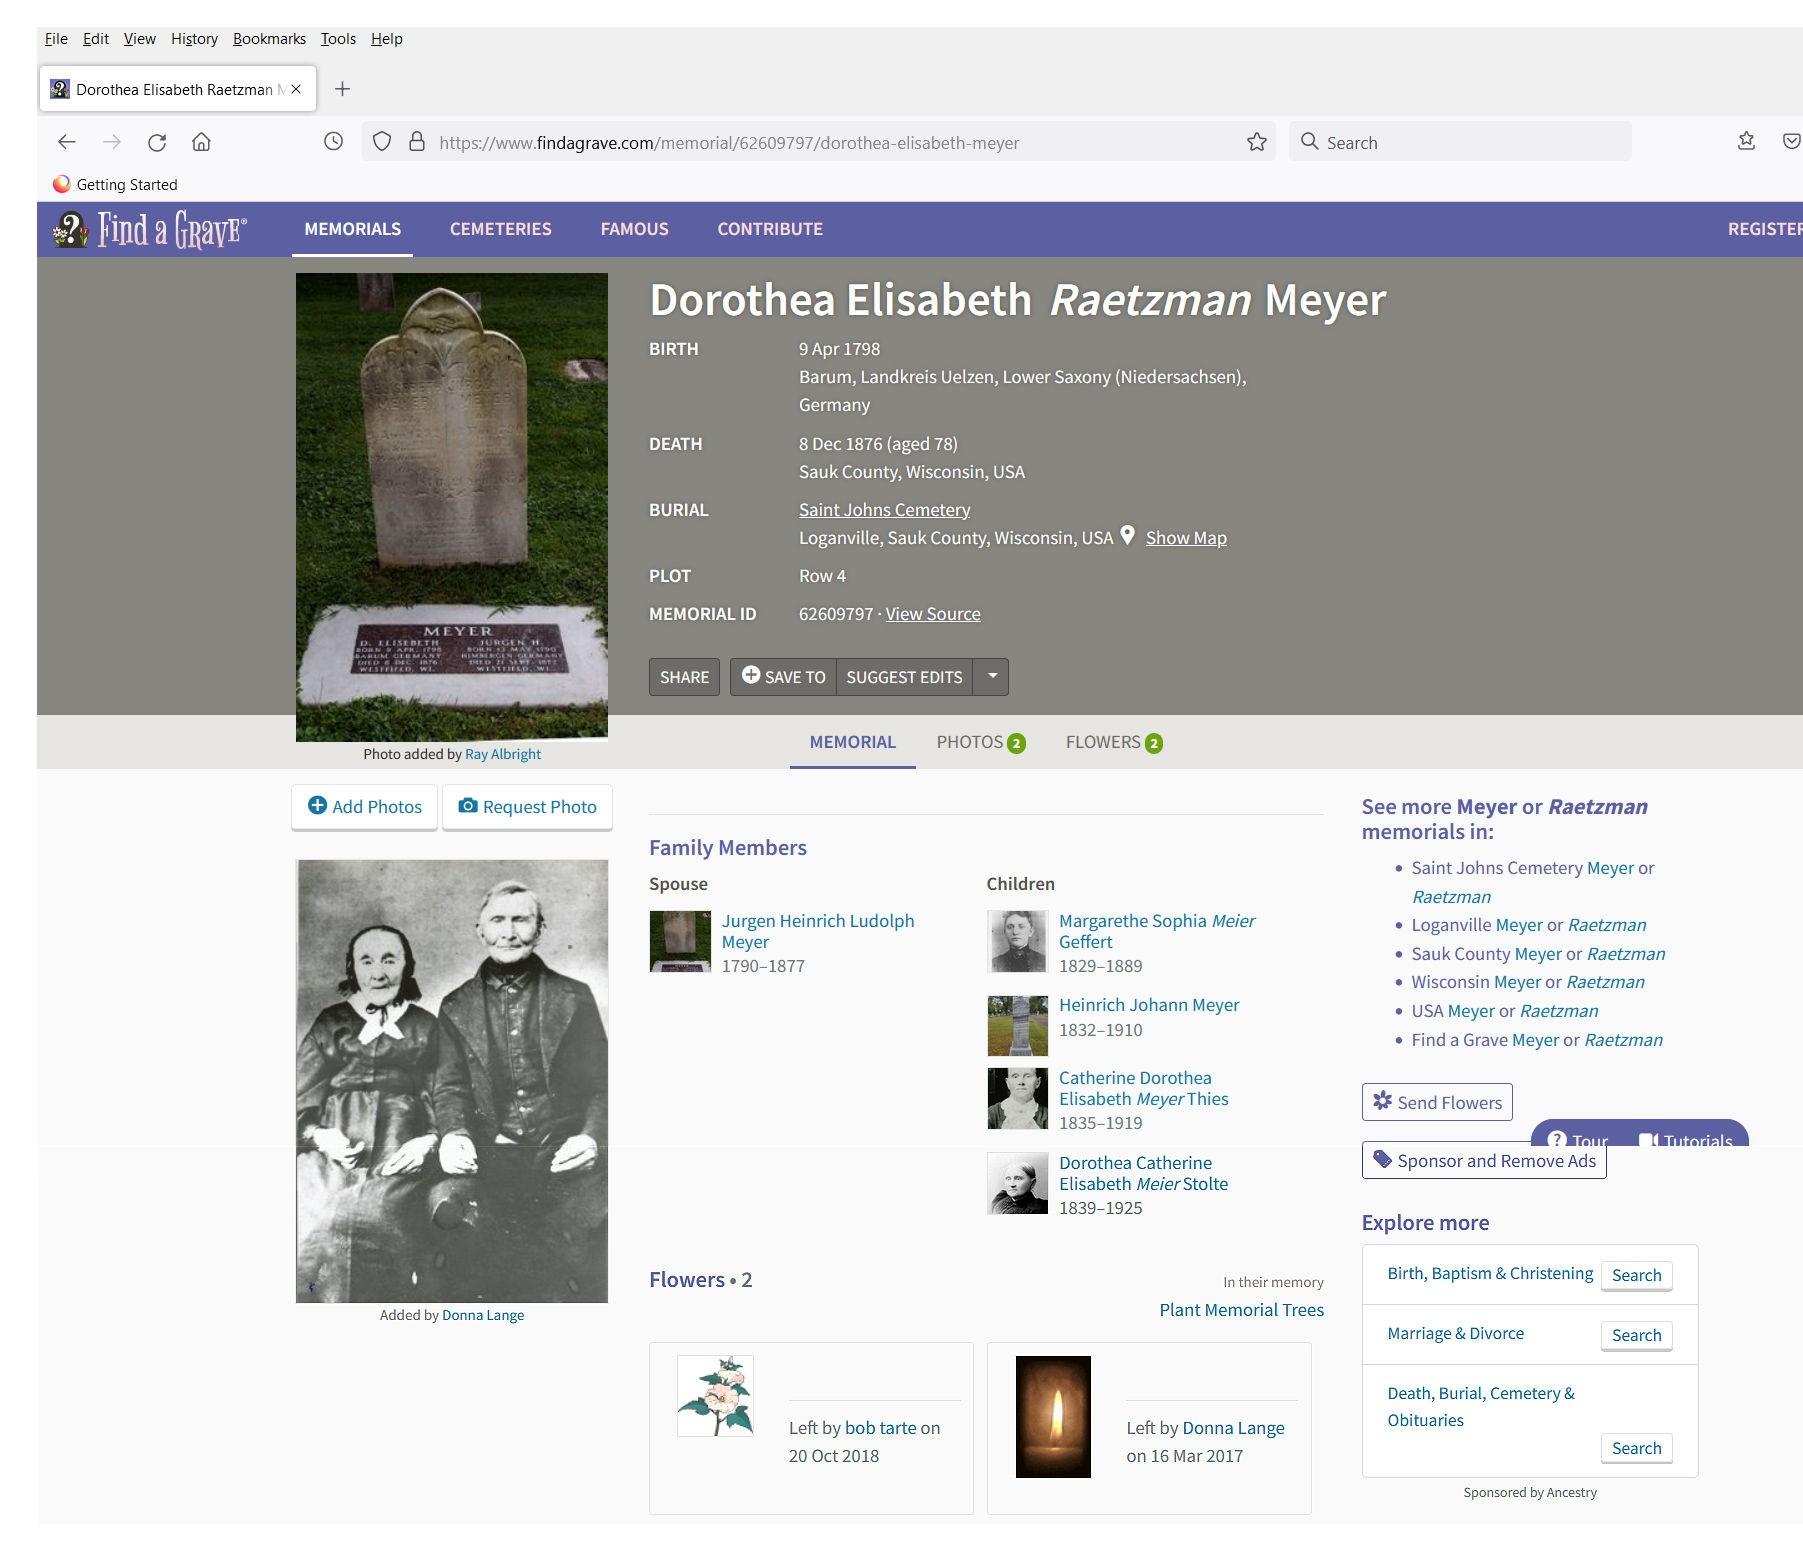Open the History menu
Screen dimensions: 1803x1553
(x=194, y=39)
